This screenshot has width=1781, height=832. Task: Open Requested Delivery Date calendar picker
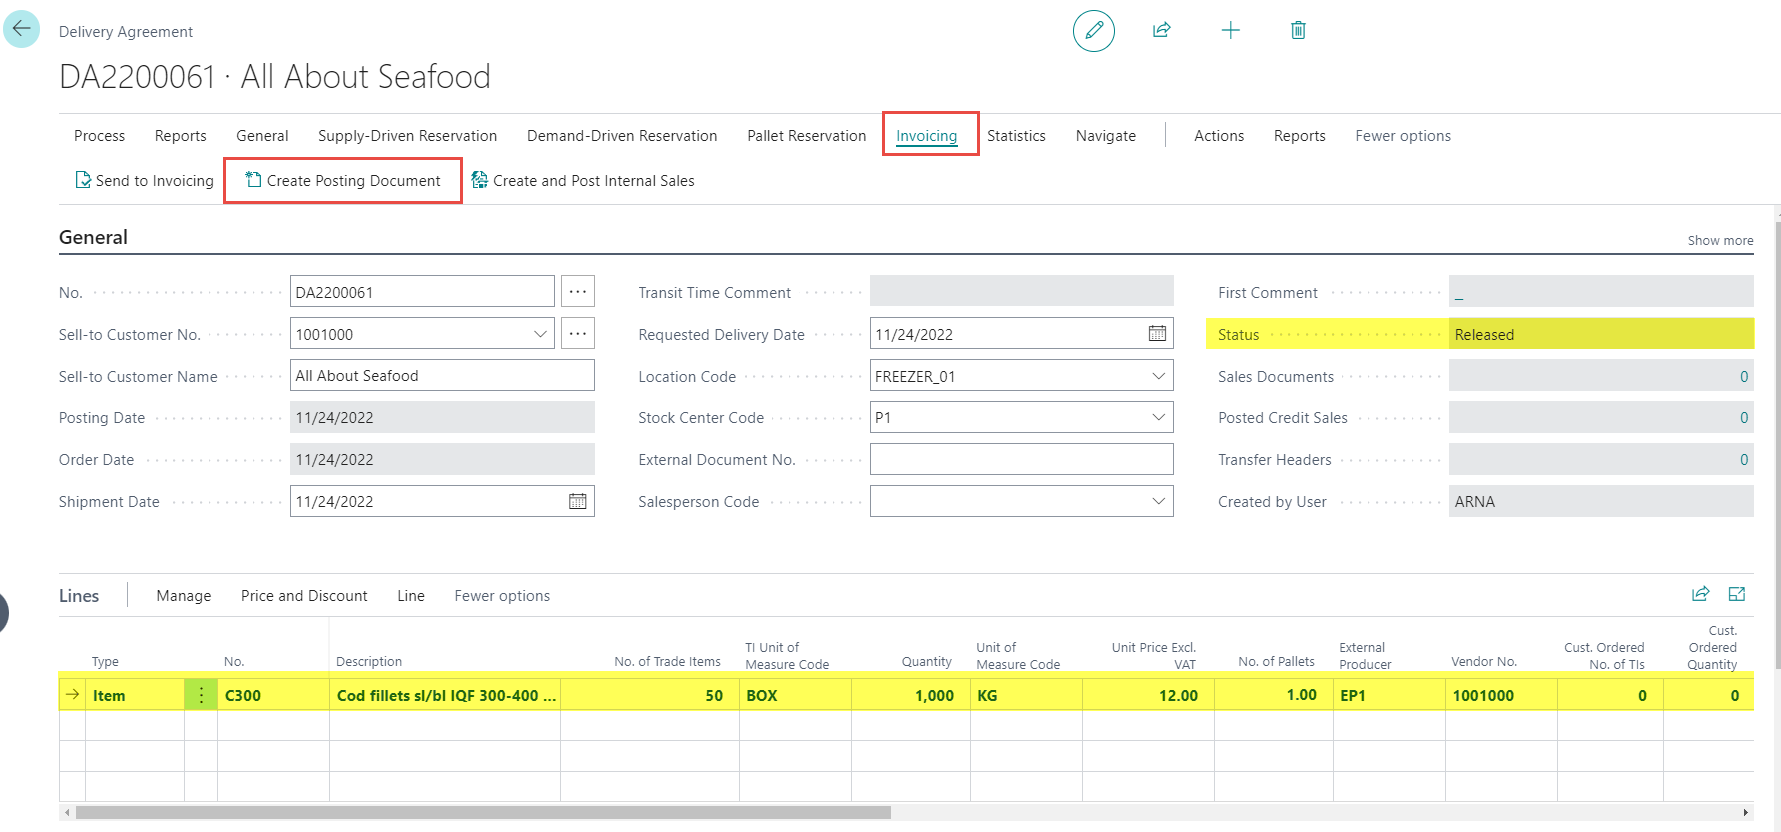tap(1157, 334)
